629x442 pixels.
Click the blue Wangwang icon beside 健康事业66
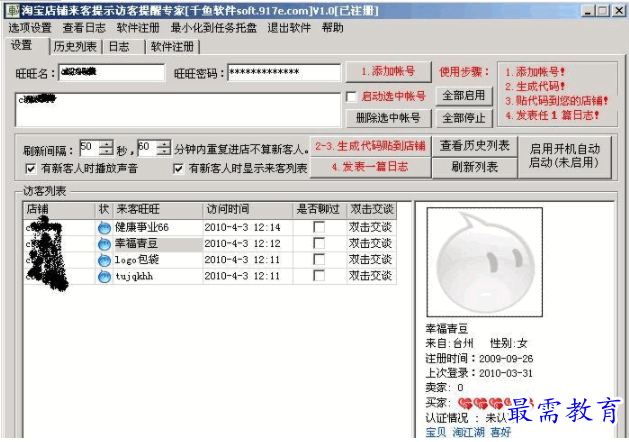click(104, 227)
